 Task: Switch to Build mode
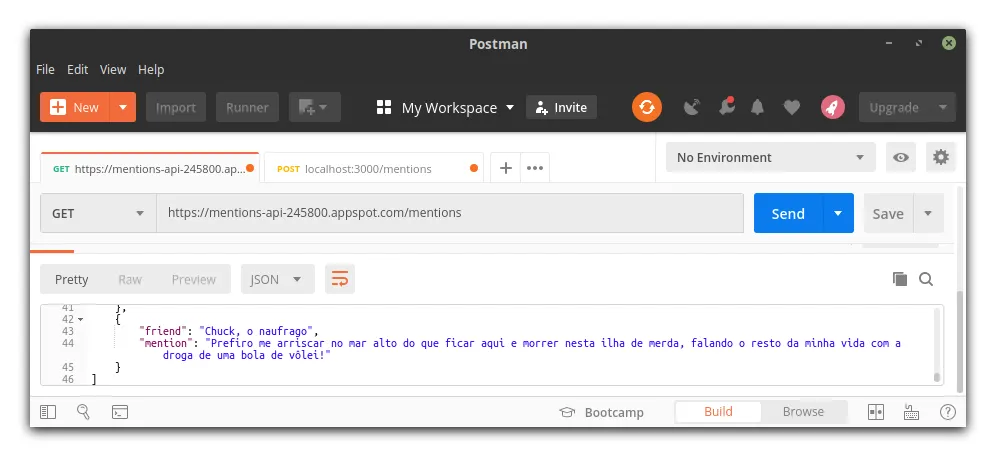[718, 412]
